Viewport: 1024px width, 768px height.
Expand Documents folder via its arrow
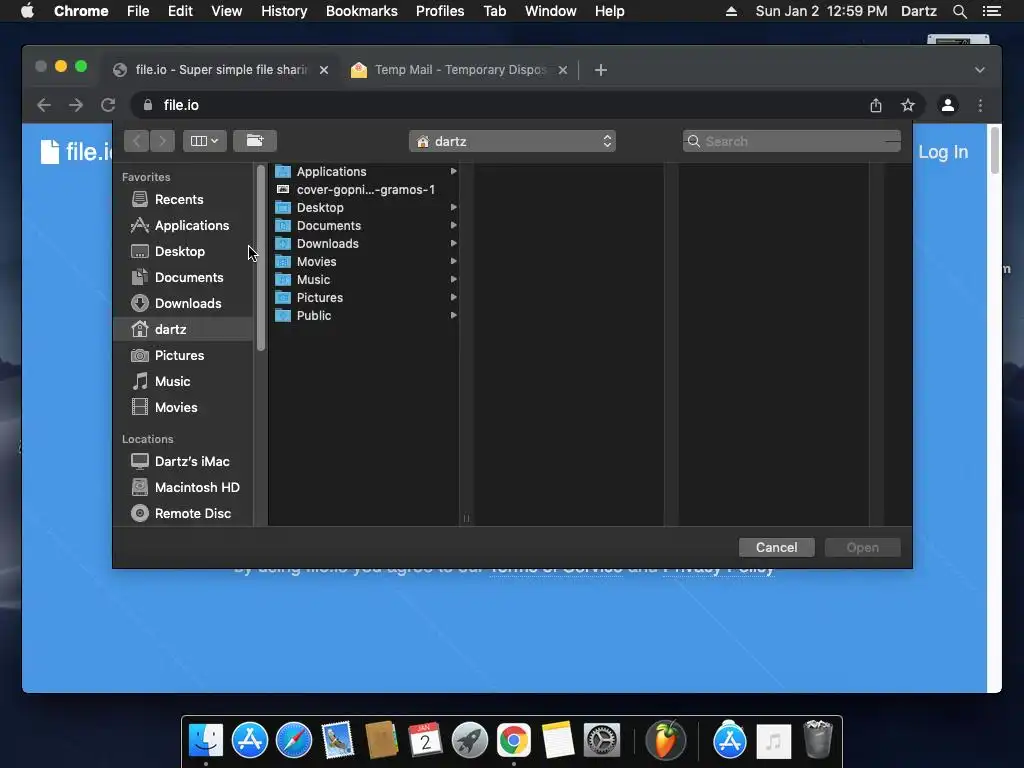point(453,225)
